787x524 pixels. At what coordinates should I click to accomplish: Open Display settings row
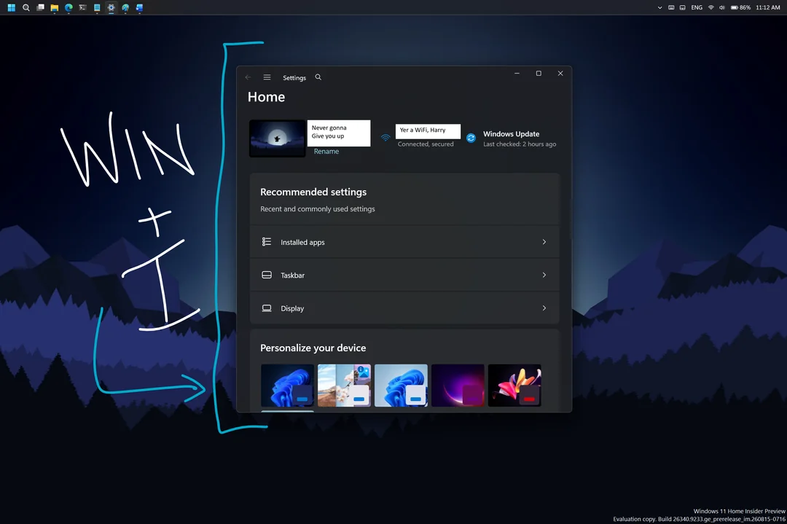(405, 308)
